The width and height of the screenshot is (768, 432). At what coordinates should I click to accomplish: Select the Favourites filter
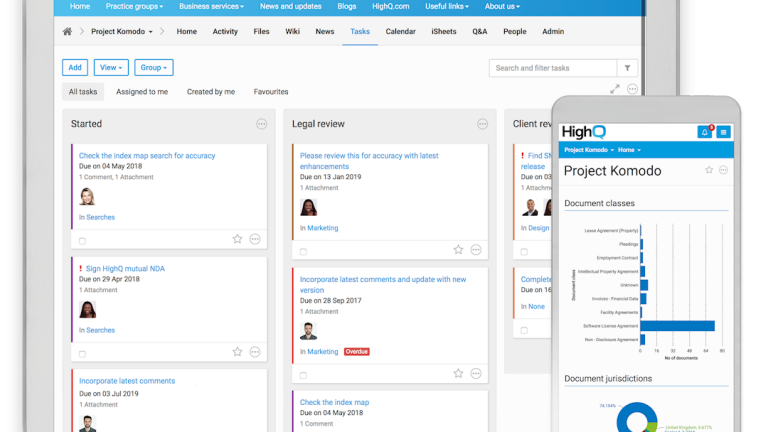(x=271, y=92)
